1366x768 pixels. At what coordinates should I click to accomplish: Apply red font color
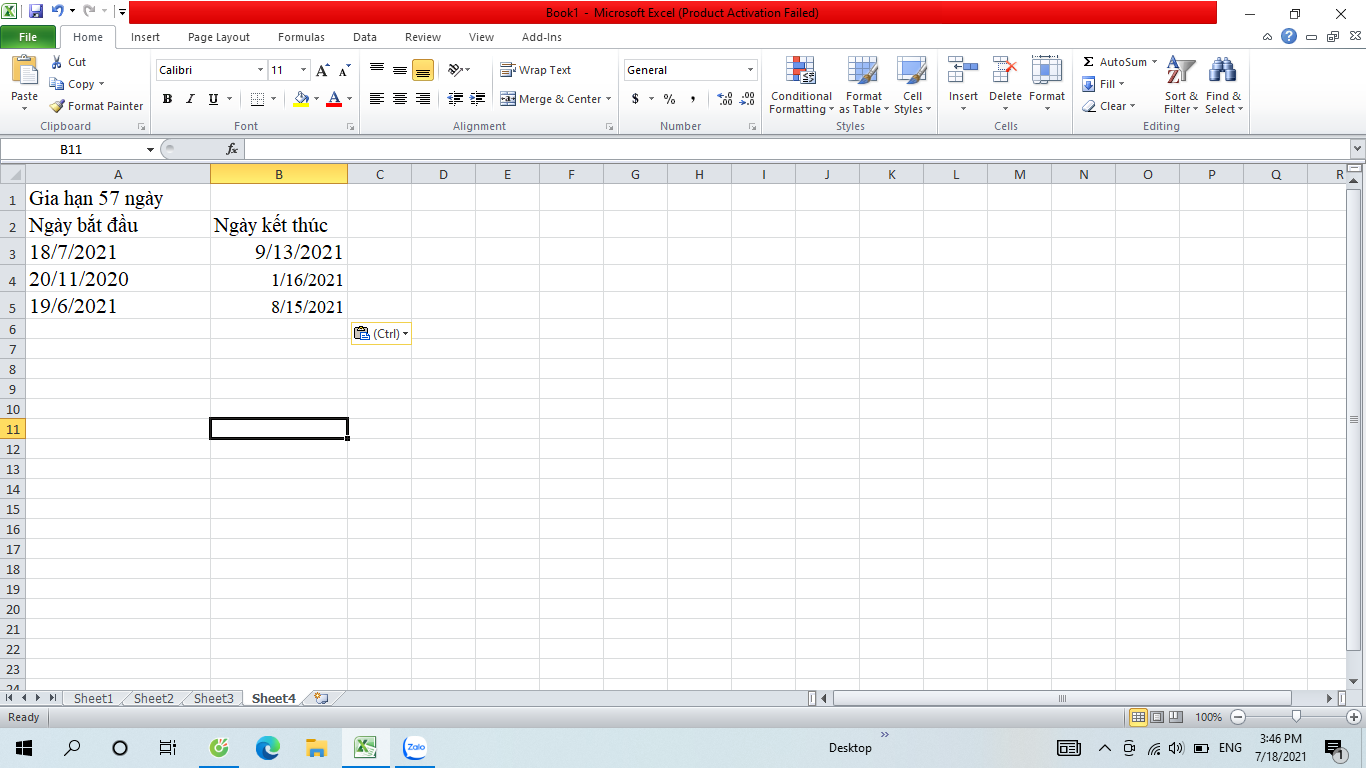334,99
